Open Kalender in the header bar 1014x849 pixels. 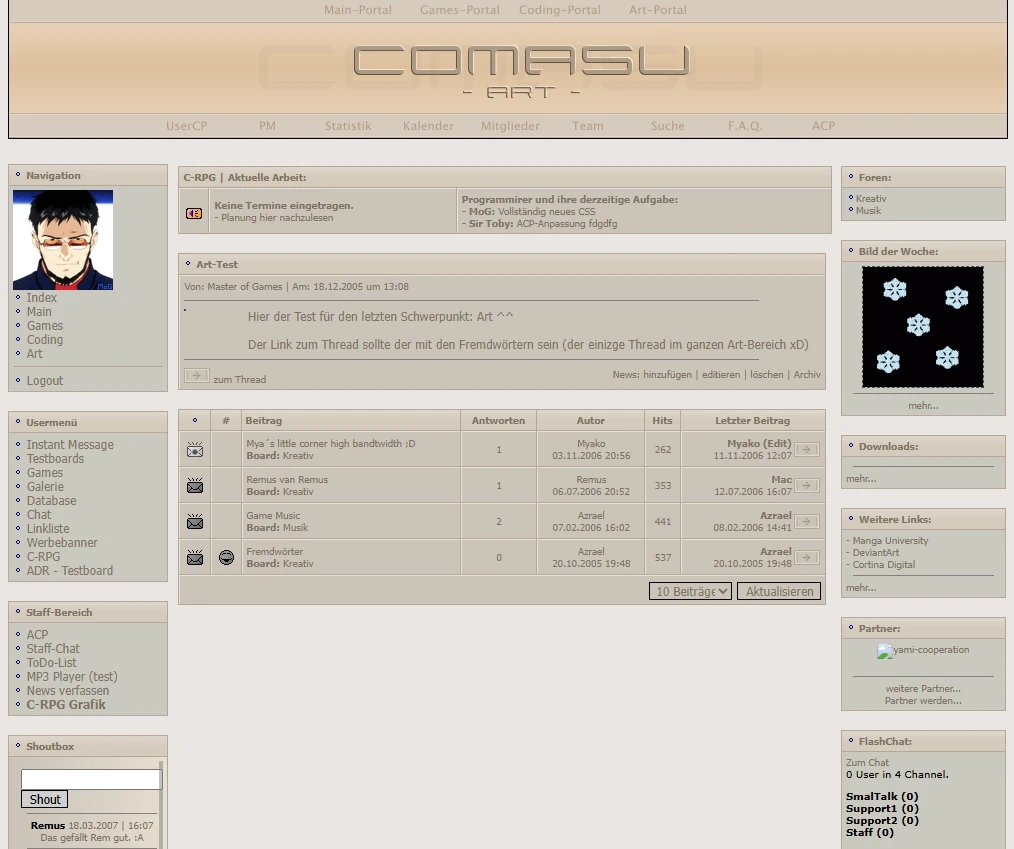pyautogui.click(x=428, y=126)
